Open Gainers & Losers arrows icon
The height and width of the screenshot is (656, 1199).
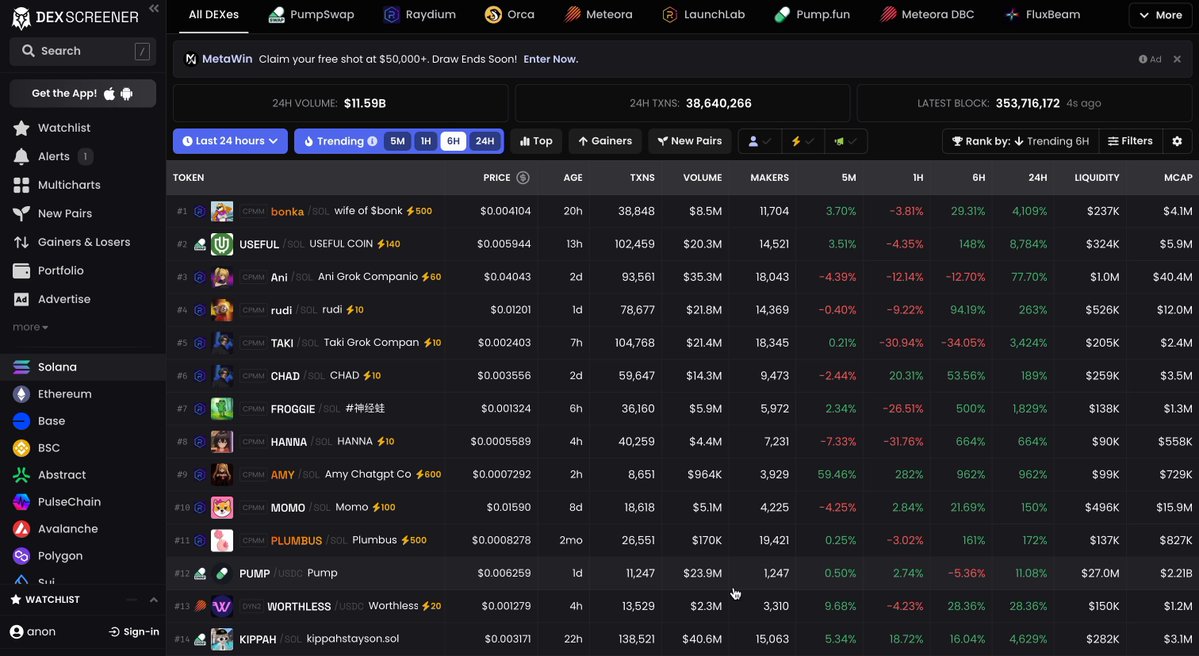click(x=21, y=242)
